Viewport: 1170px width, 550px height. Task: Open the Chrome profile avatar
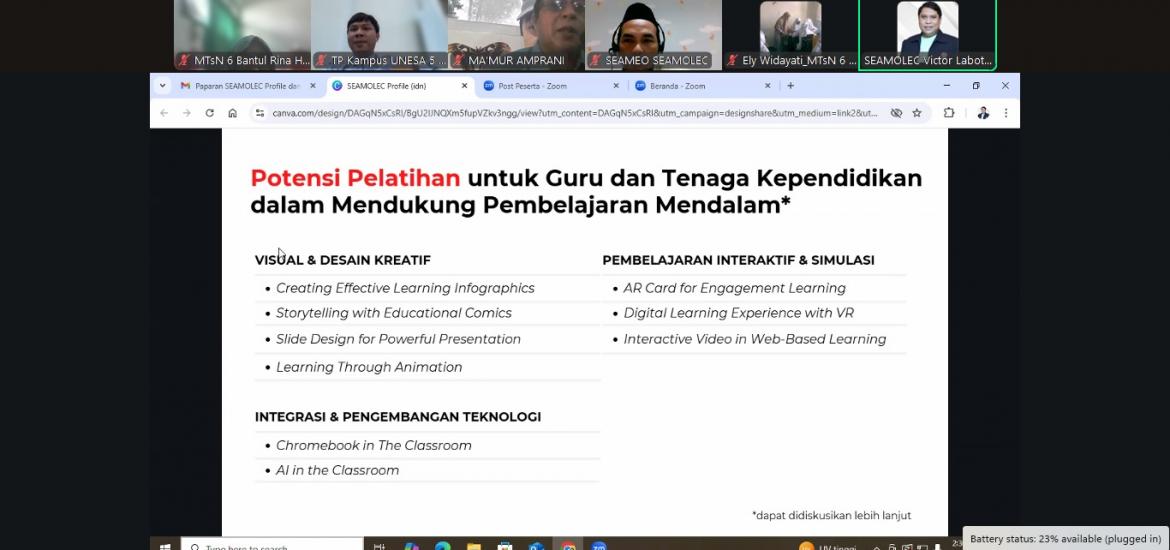click(983, 113)
